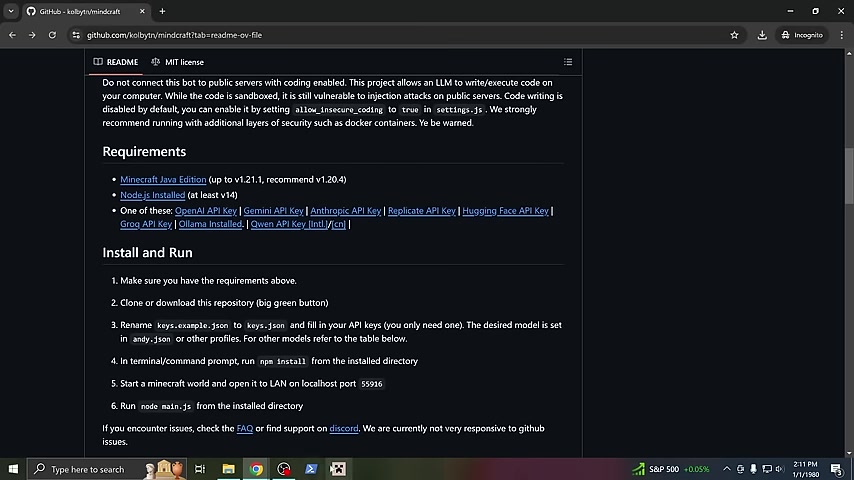Open the Qwen [cn] link
This screenshot has width=854, height=480.
click(338, 224)
